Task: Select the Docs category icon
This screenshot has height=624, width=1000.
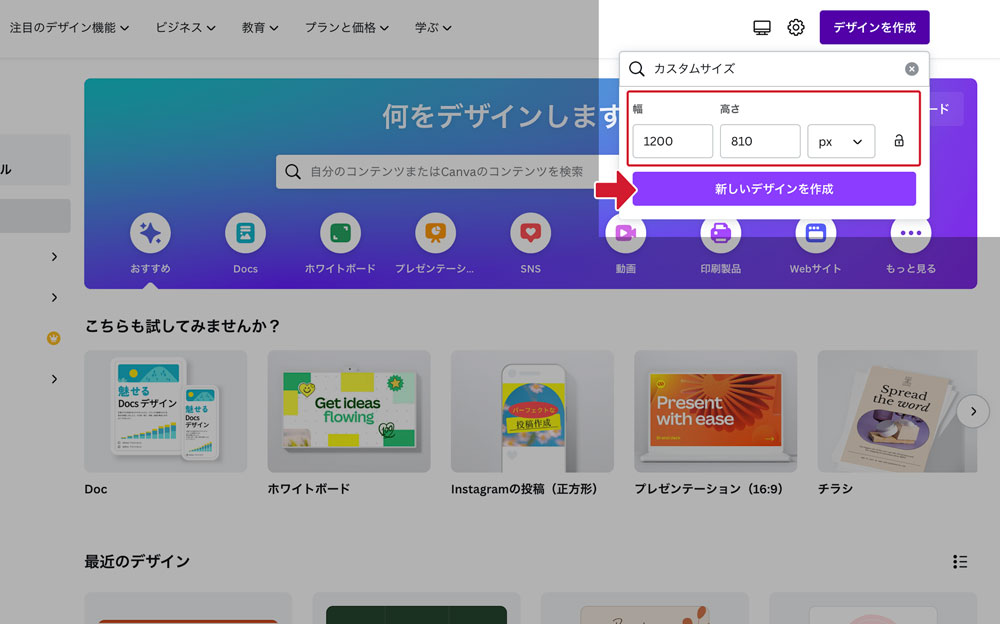Action: [x=246, y=233]
